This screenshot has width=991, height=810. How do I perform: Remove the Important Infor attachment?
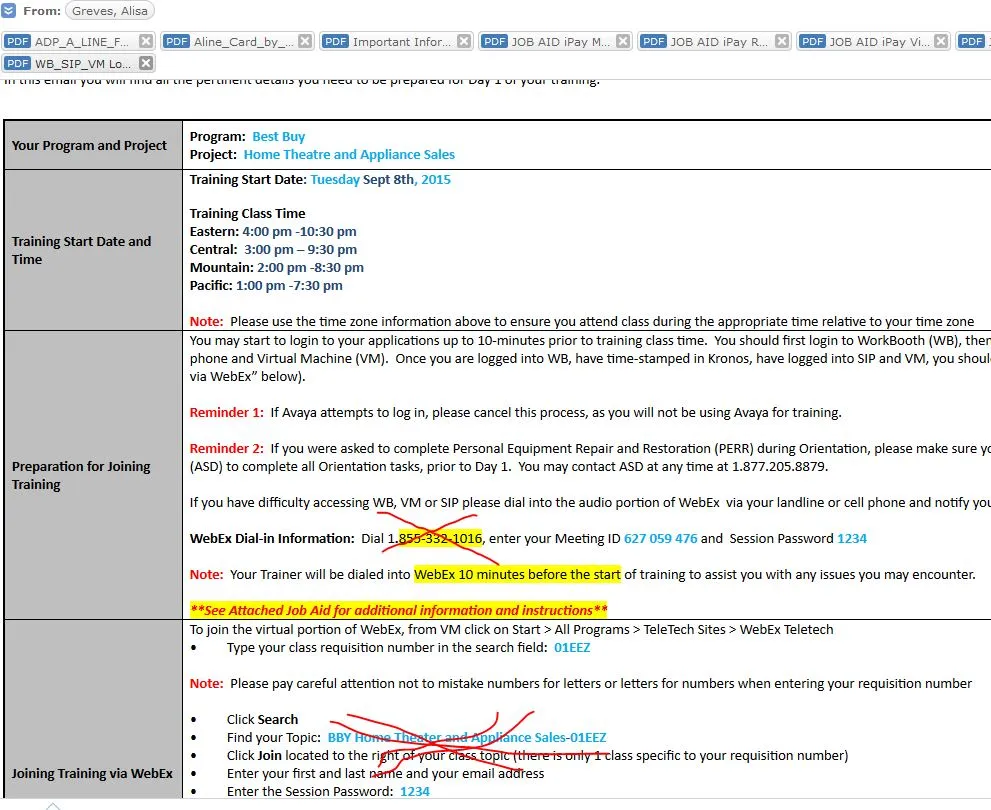click(464, 41)
